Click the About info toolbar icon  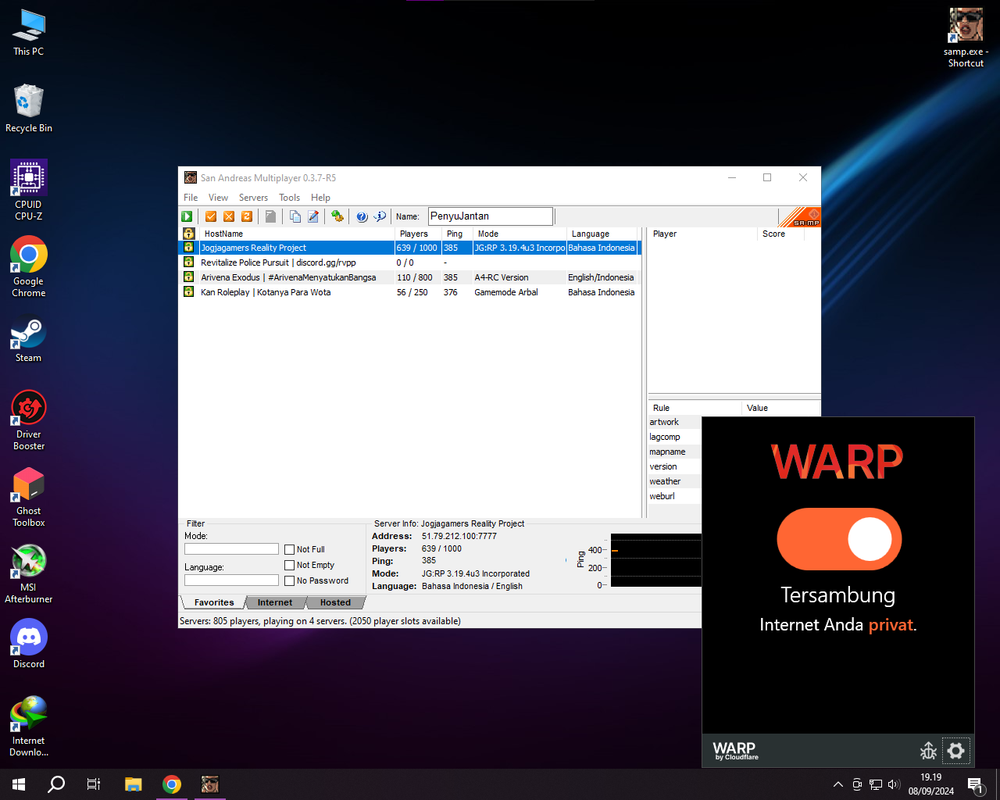379,217
